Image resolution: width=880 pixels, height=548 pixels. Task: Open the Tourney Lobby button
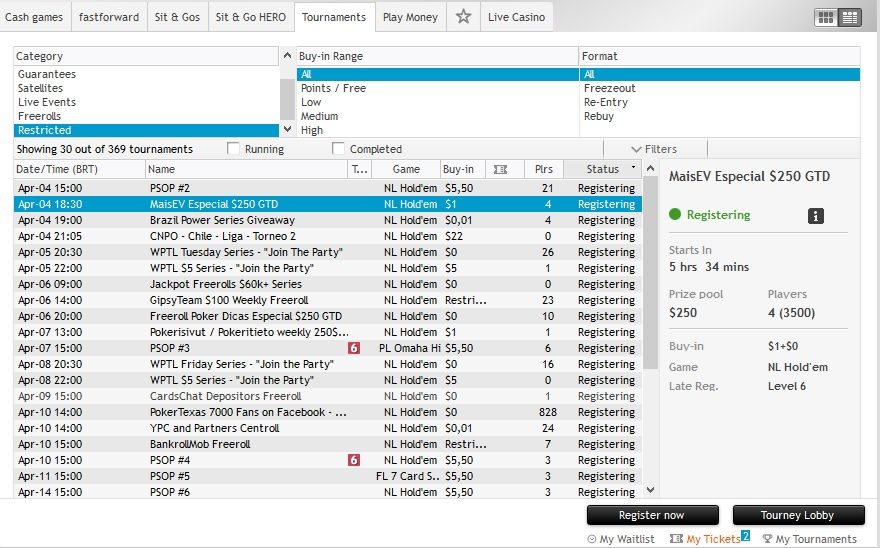(x=798, y=515)
